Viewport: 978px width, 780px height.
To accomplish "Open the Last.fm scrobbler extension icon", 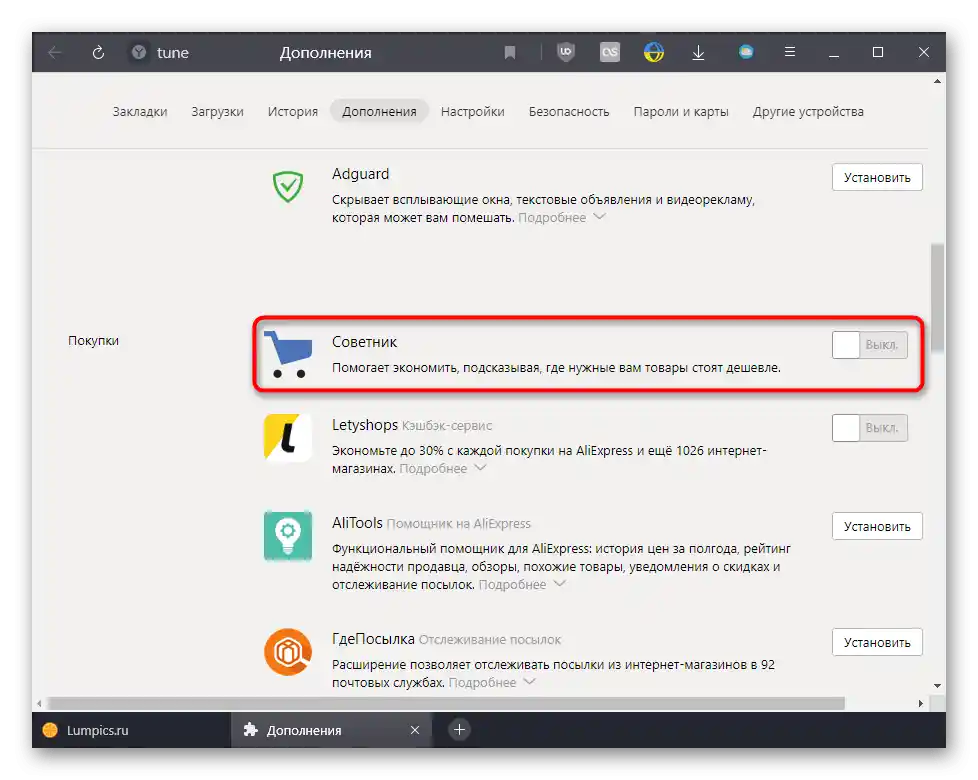I will [x=610, y=52].
